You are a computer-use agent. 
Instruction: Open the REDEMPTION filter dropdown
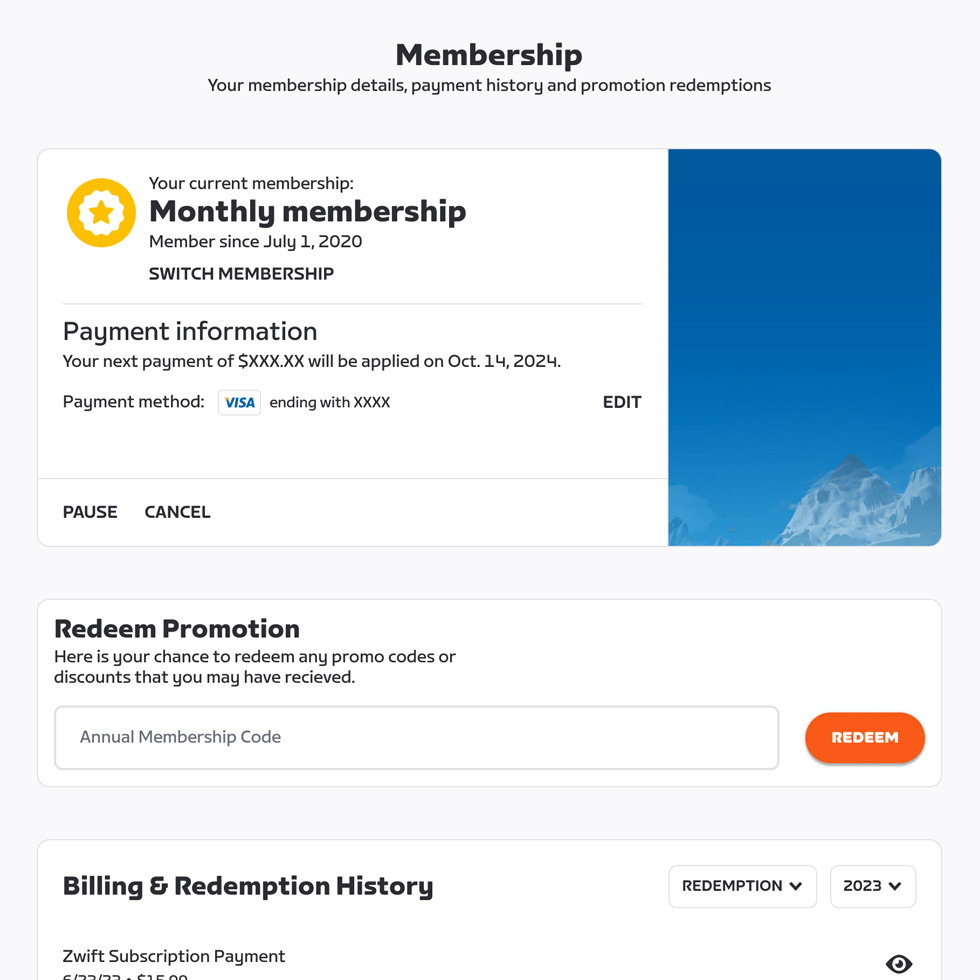742,886
